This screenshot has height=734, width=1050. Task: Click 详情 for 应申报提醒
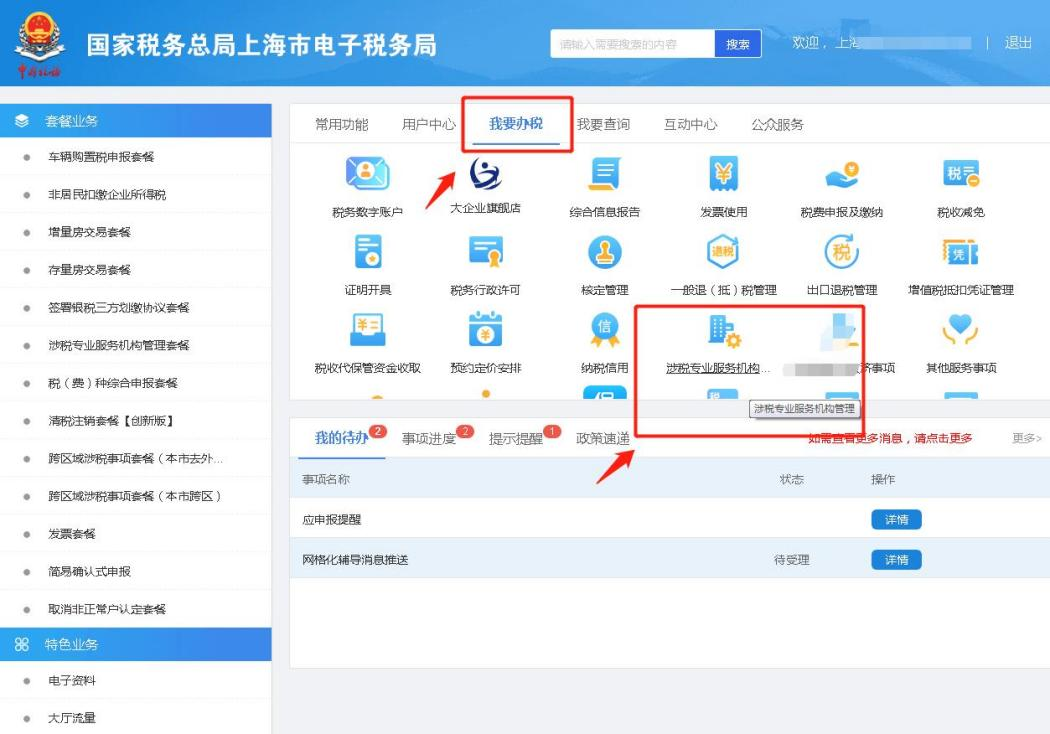pyautogui.click(x=896, y=520)
